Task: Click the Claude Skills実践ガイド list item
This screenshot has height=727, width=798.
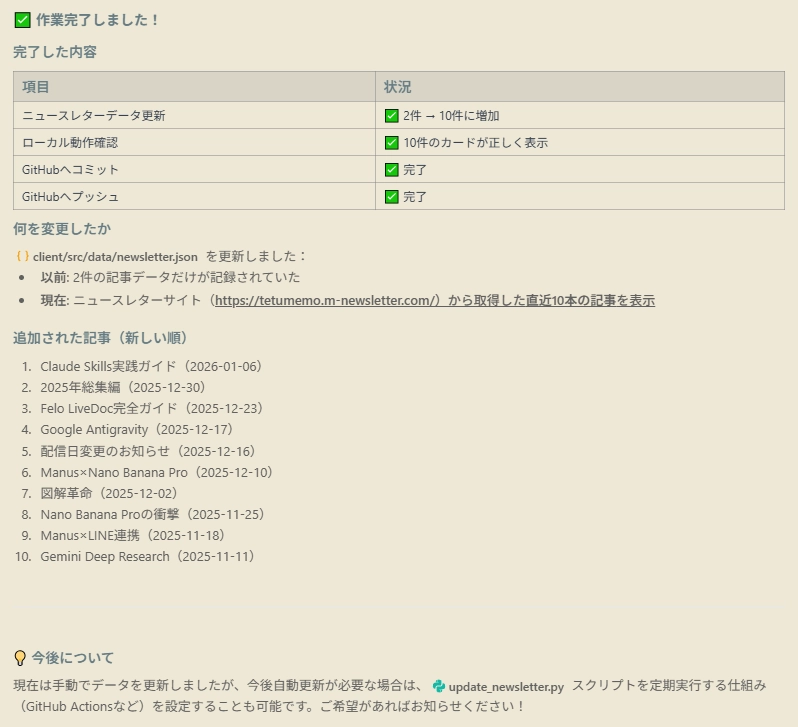Action: pos(151,367)
